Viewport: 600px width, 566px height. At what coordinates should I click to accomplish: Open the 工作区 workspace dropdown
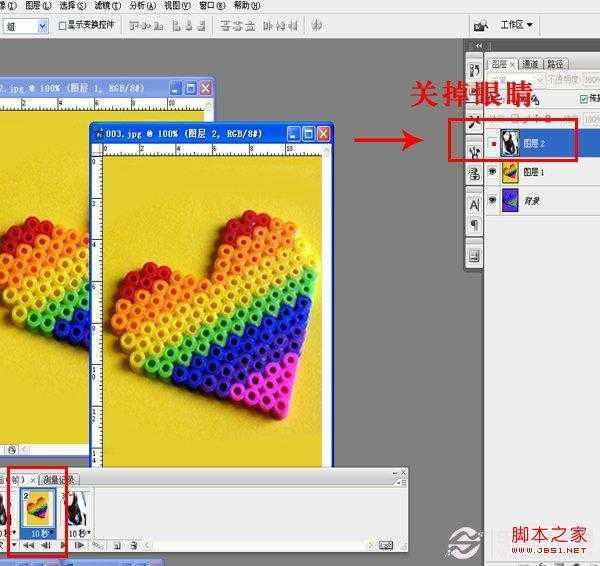pyautogui.click(x=516, y=25)
